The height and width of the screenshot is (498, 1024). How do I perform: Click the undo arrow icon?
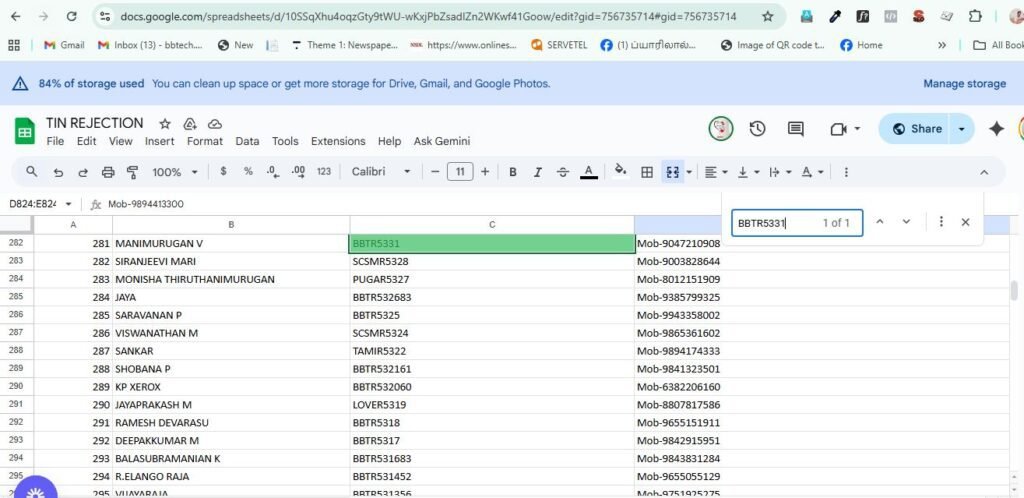click(58, 172)
